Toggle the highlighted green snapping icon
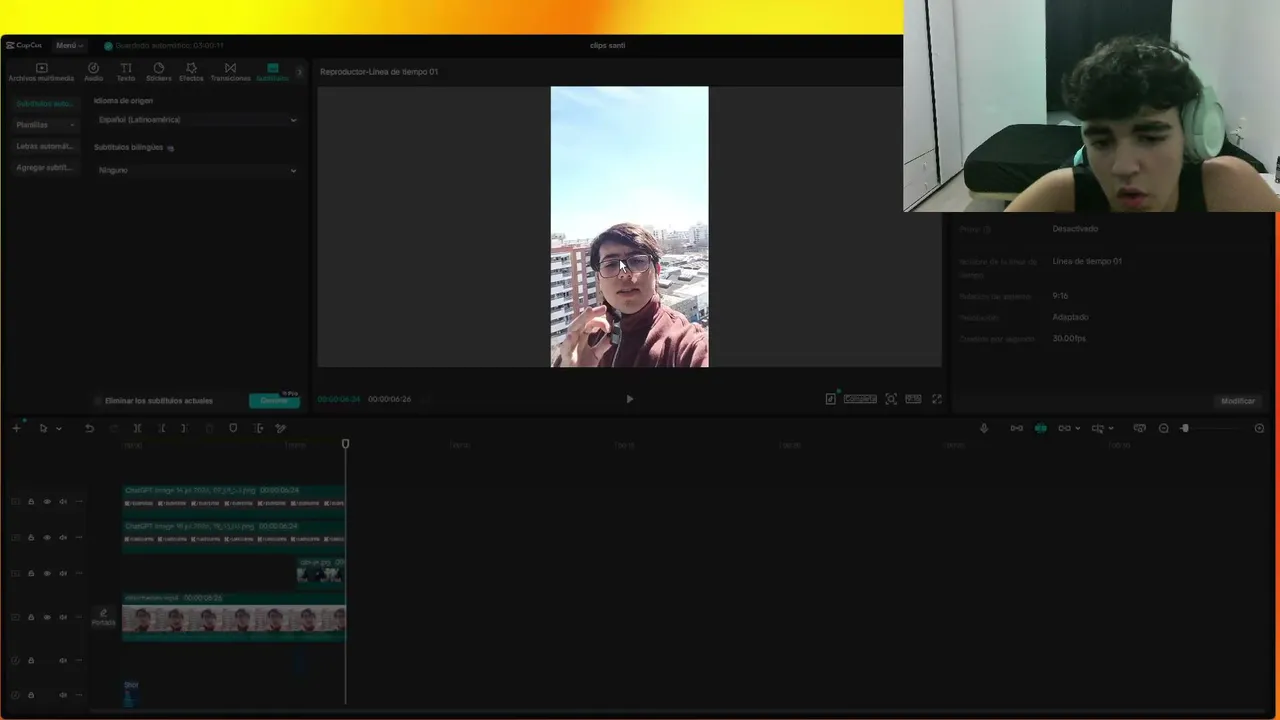 (x=1041, y=428)
